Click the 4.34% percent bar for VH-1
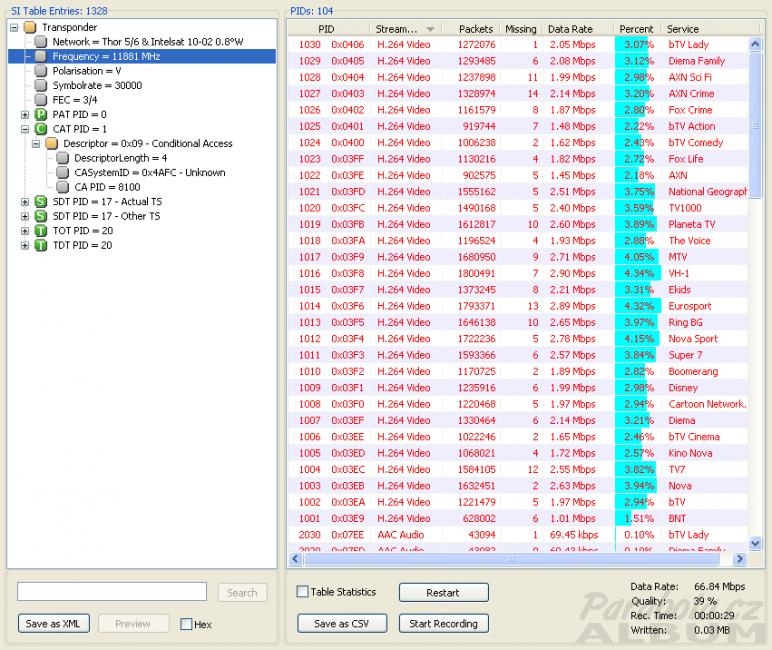772x650 pixels. coord(638,273)
